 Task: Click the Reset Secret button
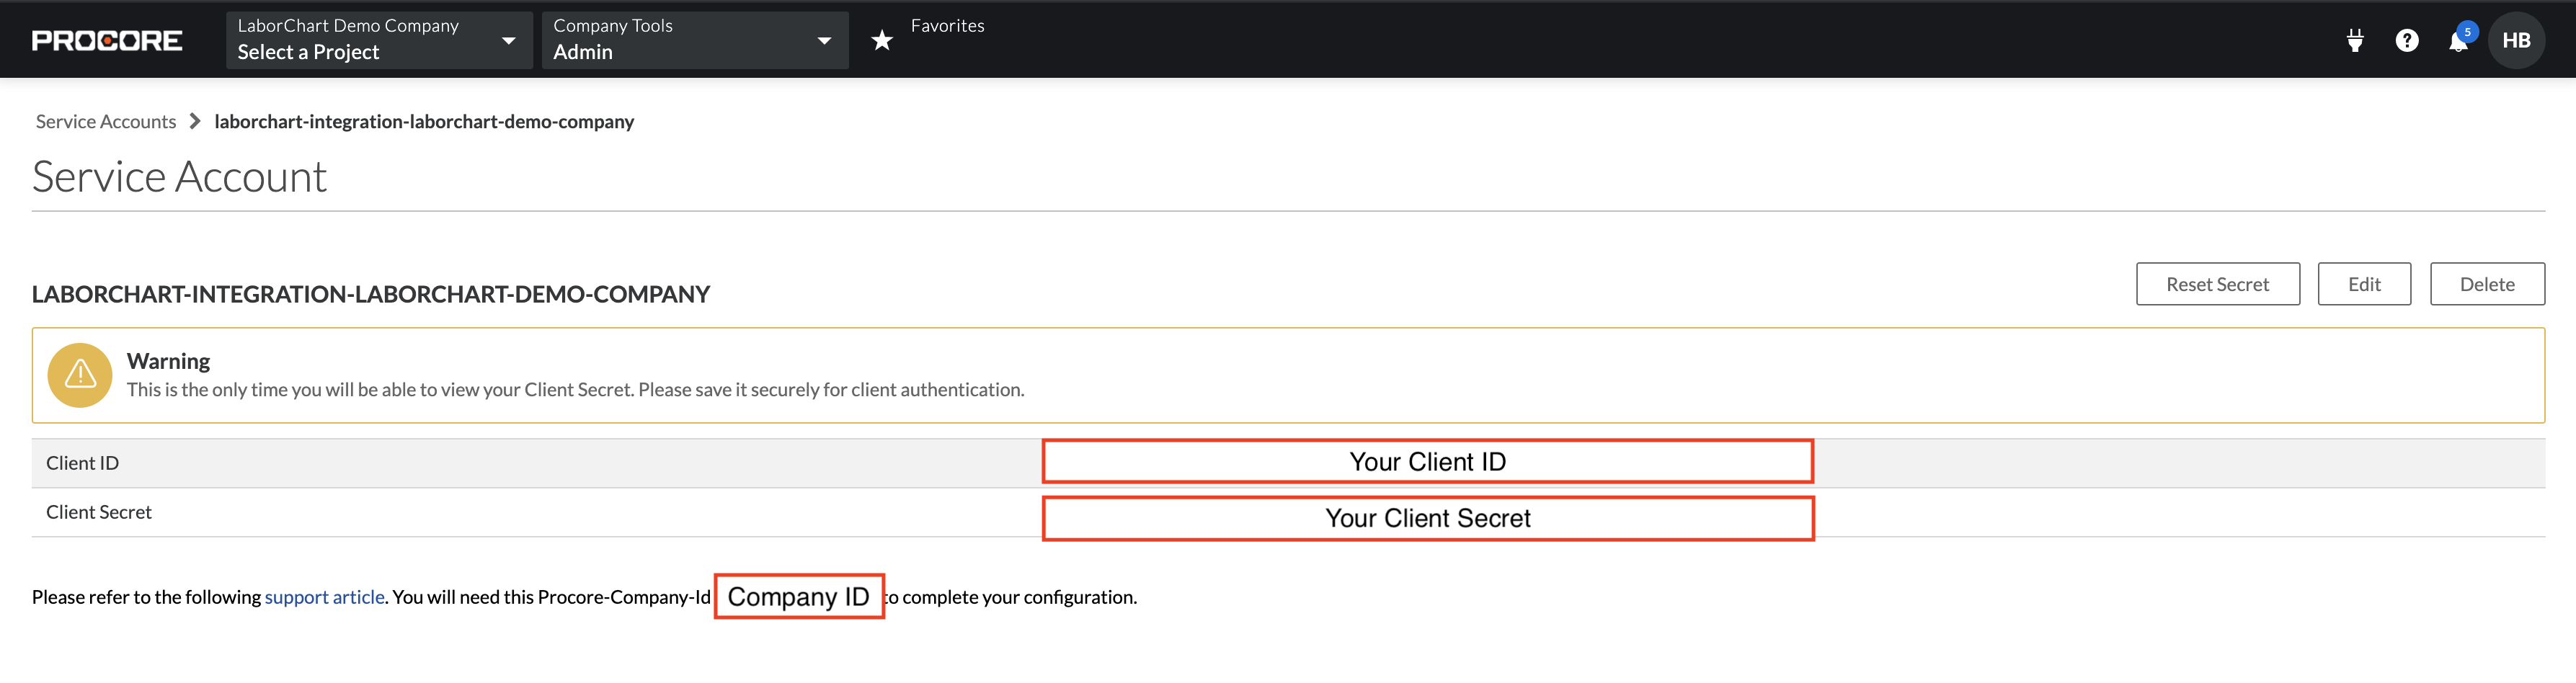[x=2218, y=284]
